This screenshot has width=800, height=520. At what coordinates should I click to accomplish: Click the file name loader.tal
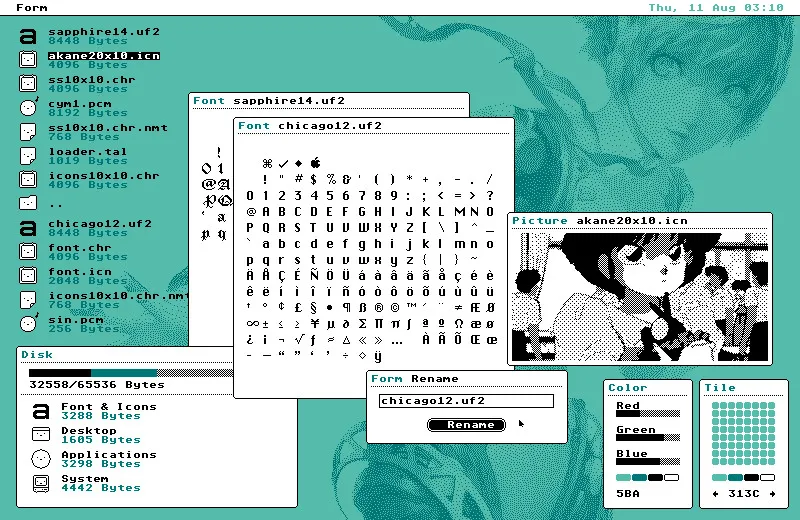coord(88,152)
